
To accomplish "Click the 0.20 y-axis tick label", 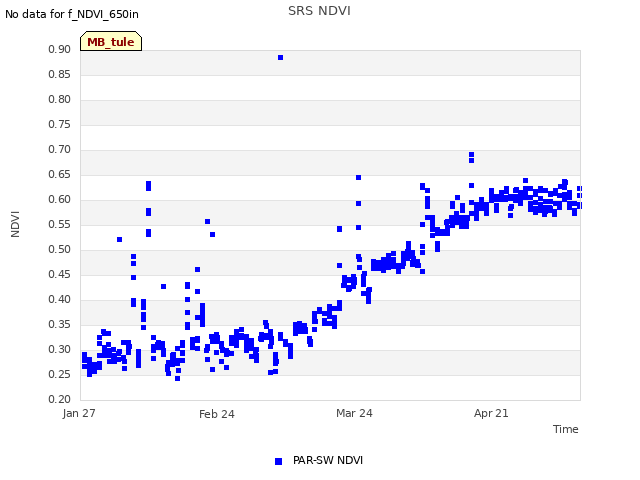I will (x=59, y=399).
